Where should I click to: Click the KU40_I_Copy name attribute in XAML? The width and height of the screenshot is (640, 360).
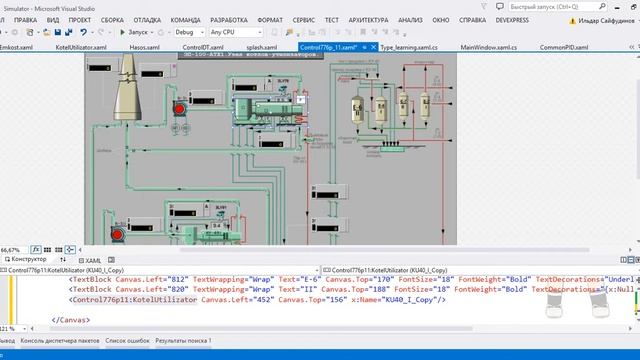tap(393, 300)
